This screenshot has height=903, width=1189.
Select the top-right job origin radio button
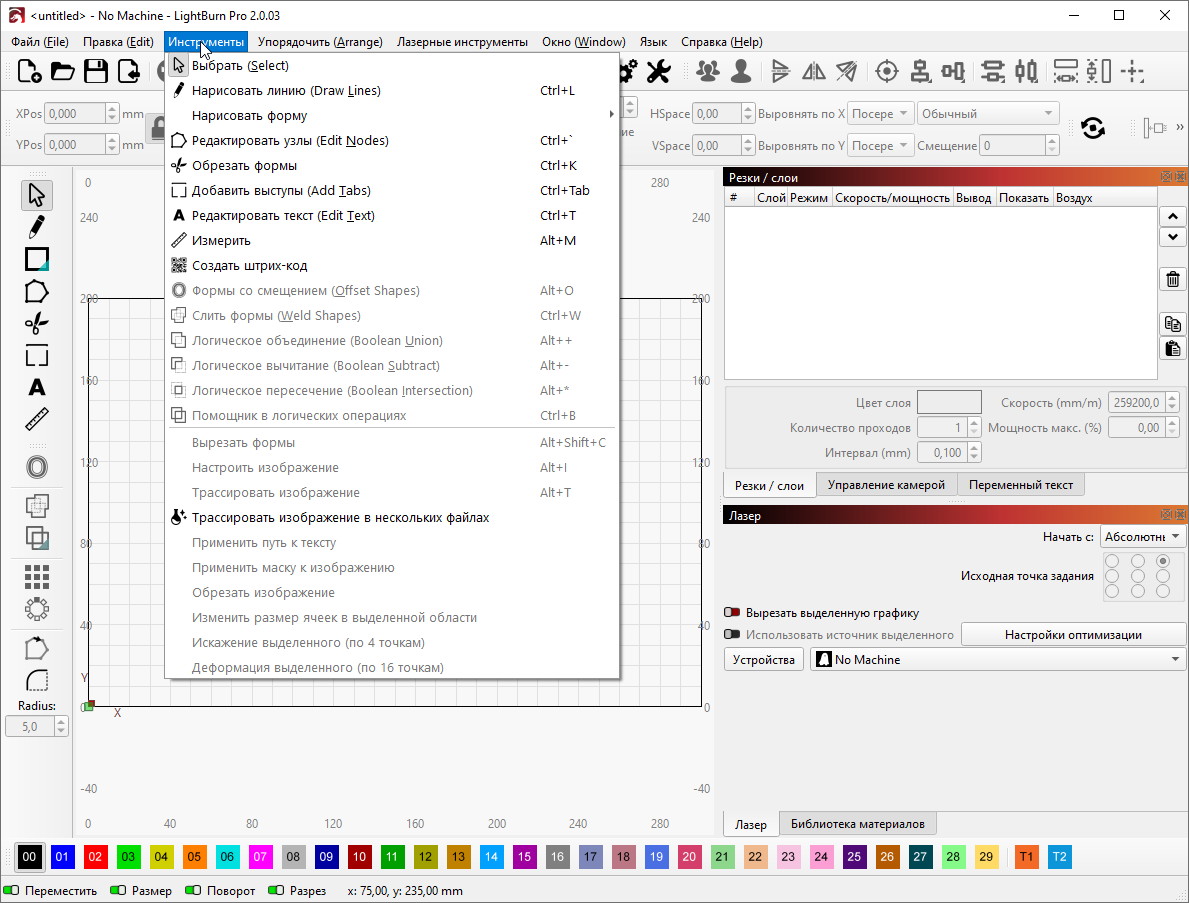(1162, 561)
